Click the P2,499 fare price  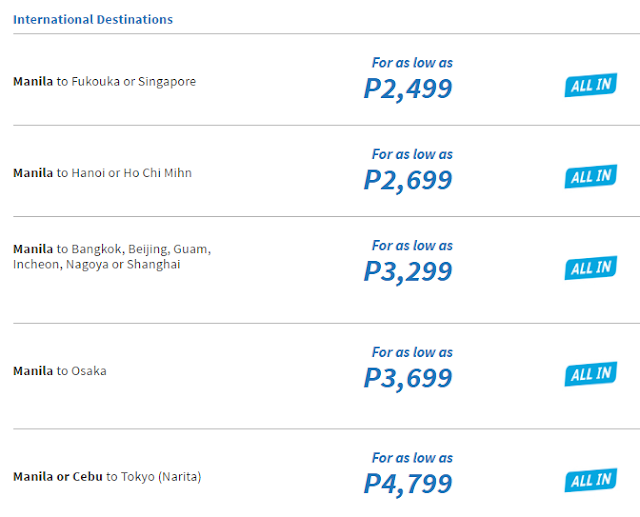[408, 89]
